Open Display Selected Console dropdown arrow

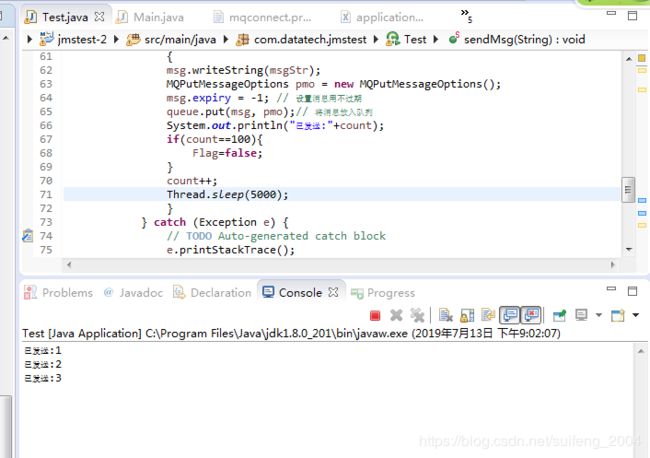pyautogui.click(x=599, y=315)
